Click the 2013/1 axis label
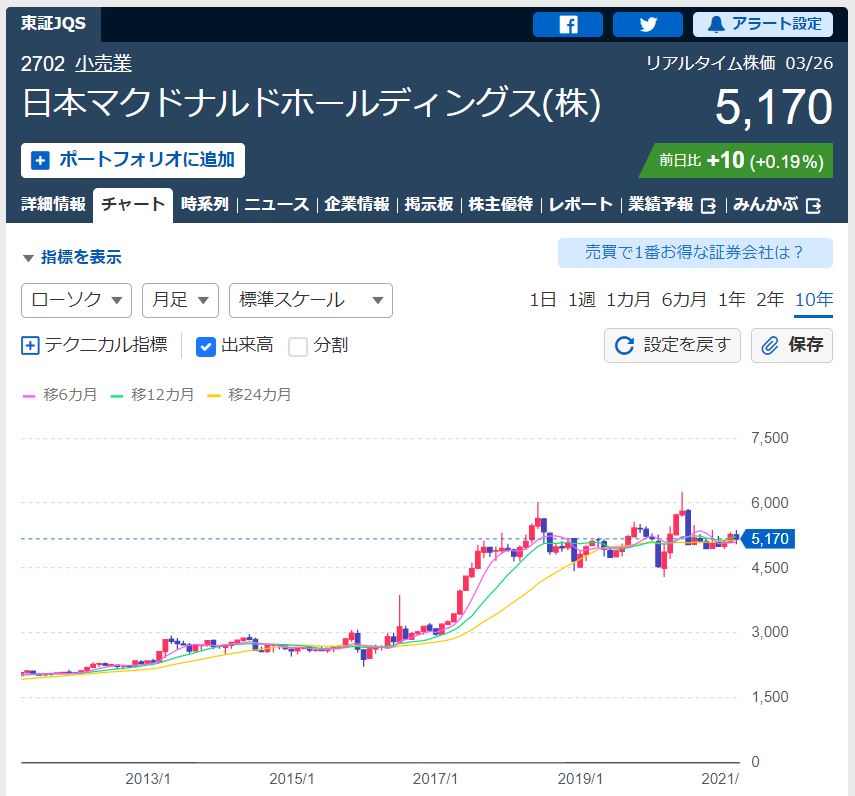This screenshot has width=855, height=796. coord(148,779)
